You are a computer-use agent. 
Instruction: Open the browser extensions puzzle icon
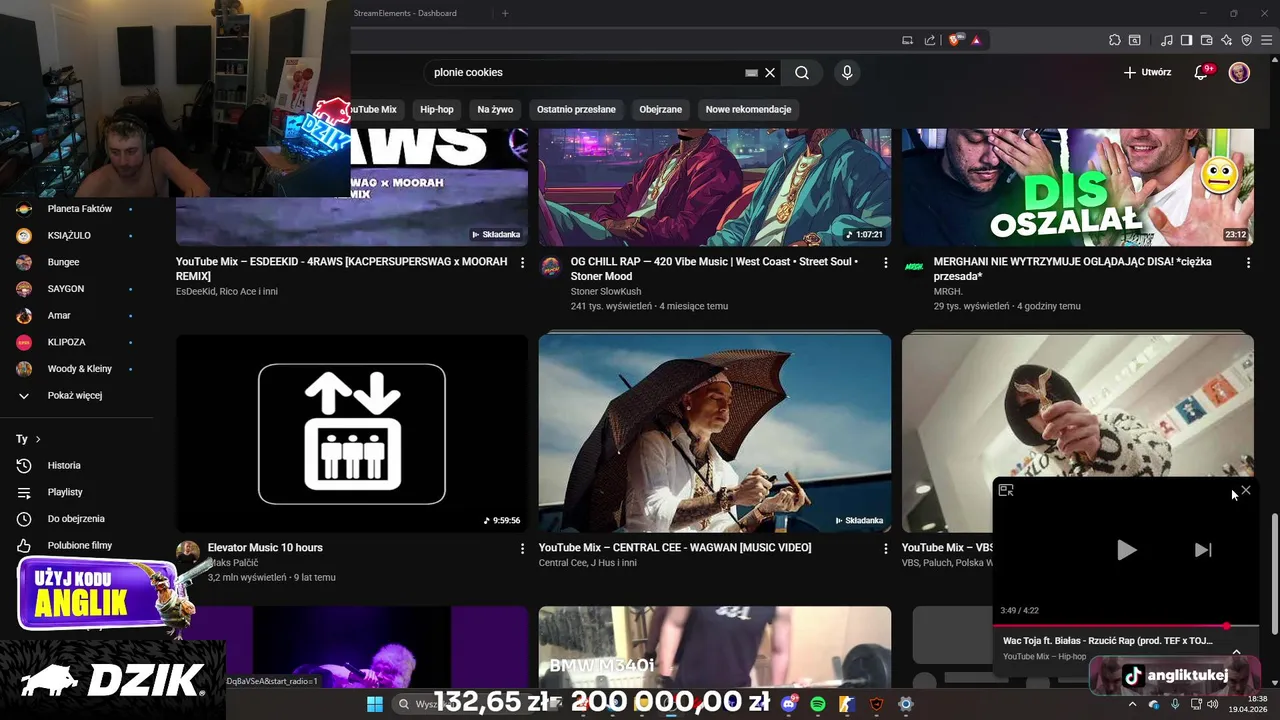pyautogui.click(x=1114, y=40)
